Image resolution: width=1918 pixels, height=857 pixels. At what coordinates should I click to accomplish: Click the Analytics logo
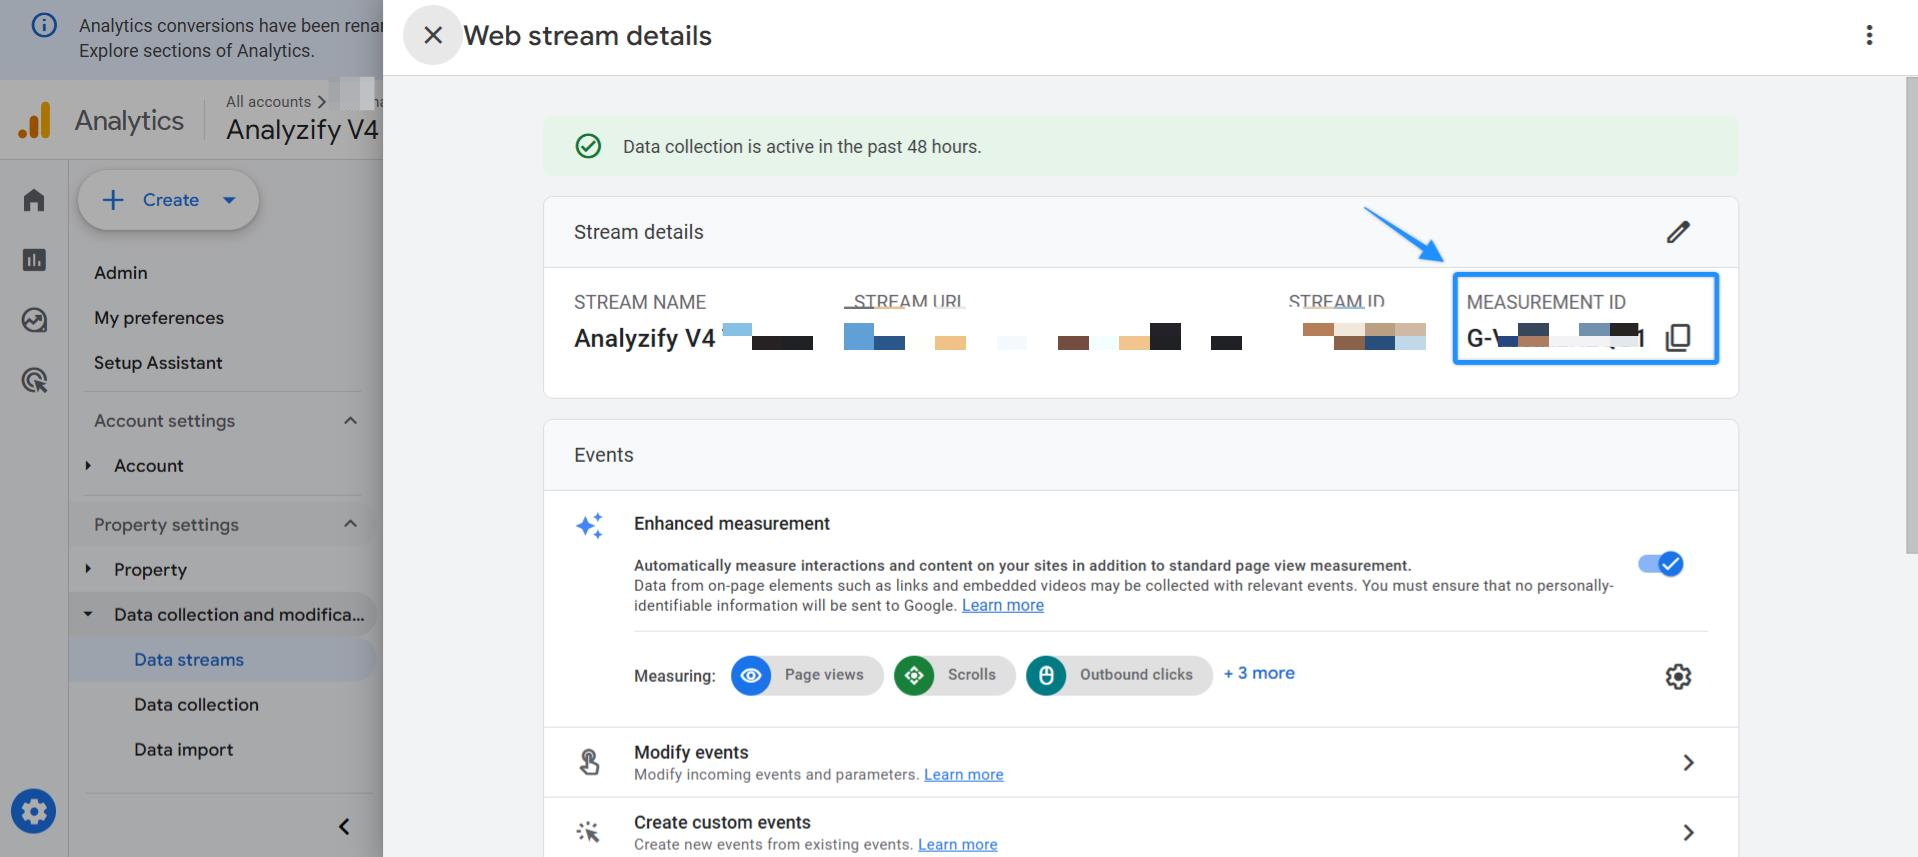click(x=34, y=121)
